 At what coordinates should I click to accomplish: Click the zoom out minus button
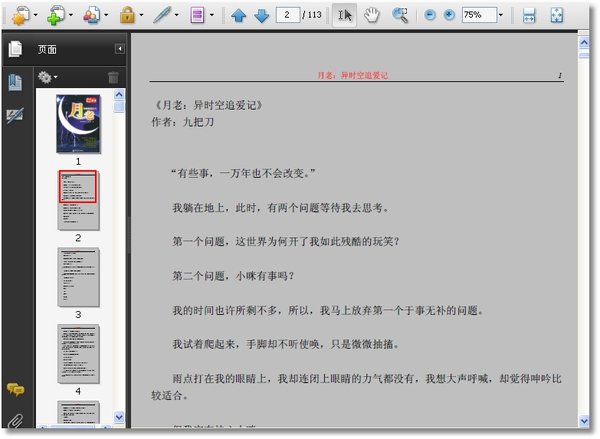(430, 15)
